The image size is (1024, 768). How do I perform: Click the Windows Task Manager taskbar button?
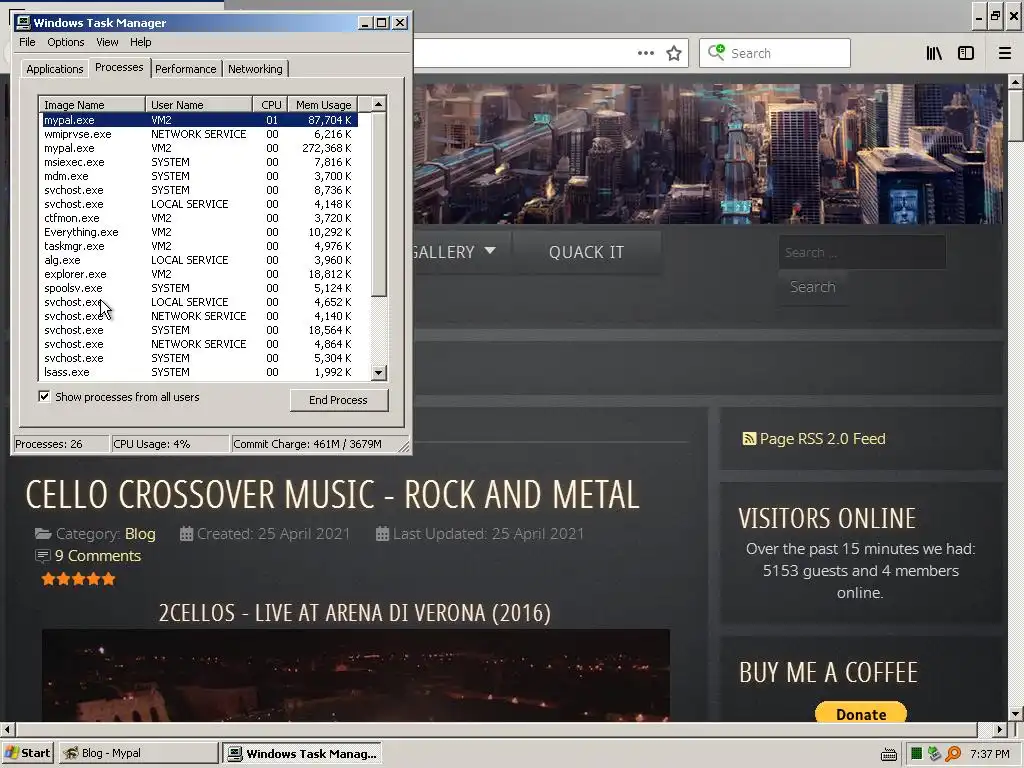pos(302,753)
